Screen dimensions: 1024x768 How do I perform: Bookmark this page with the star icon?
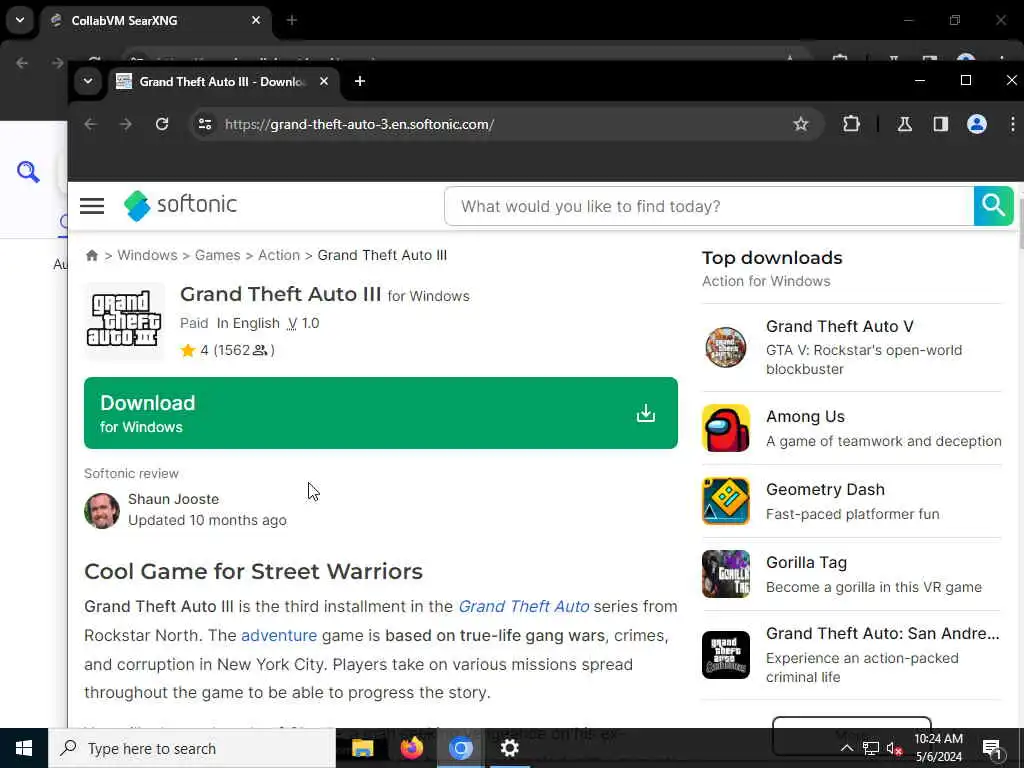click(x=801, y=124)
